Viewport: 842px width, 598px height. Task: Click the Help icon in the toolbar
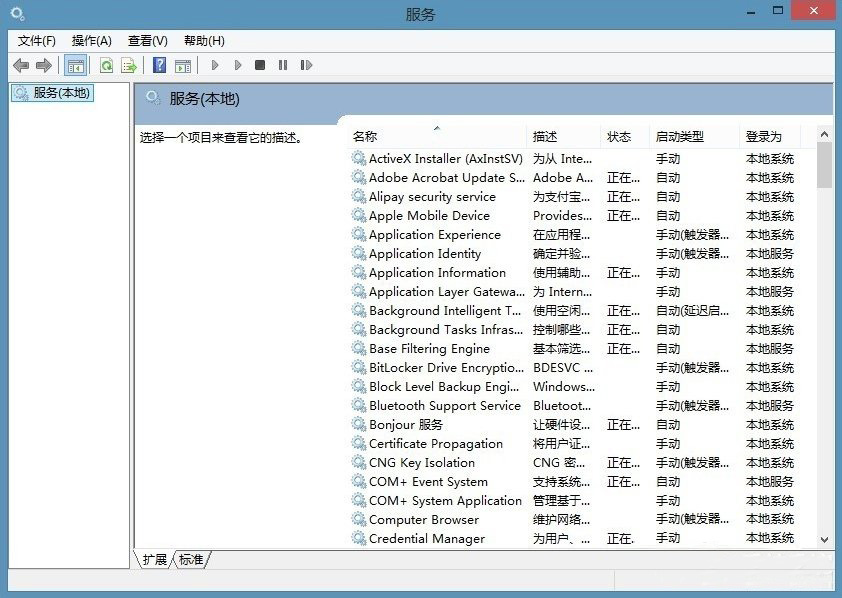[x=160, y=65]
